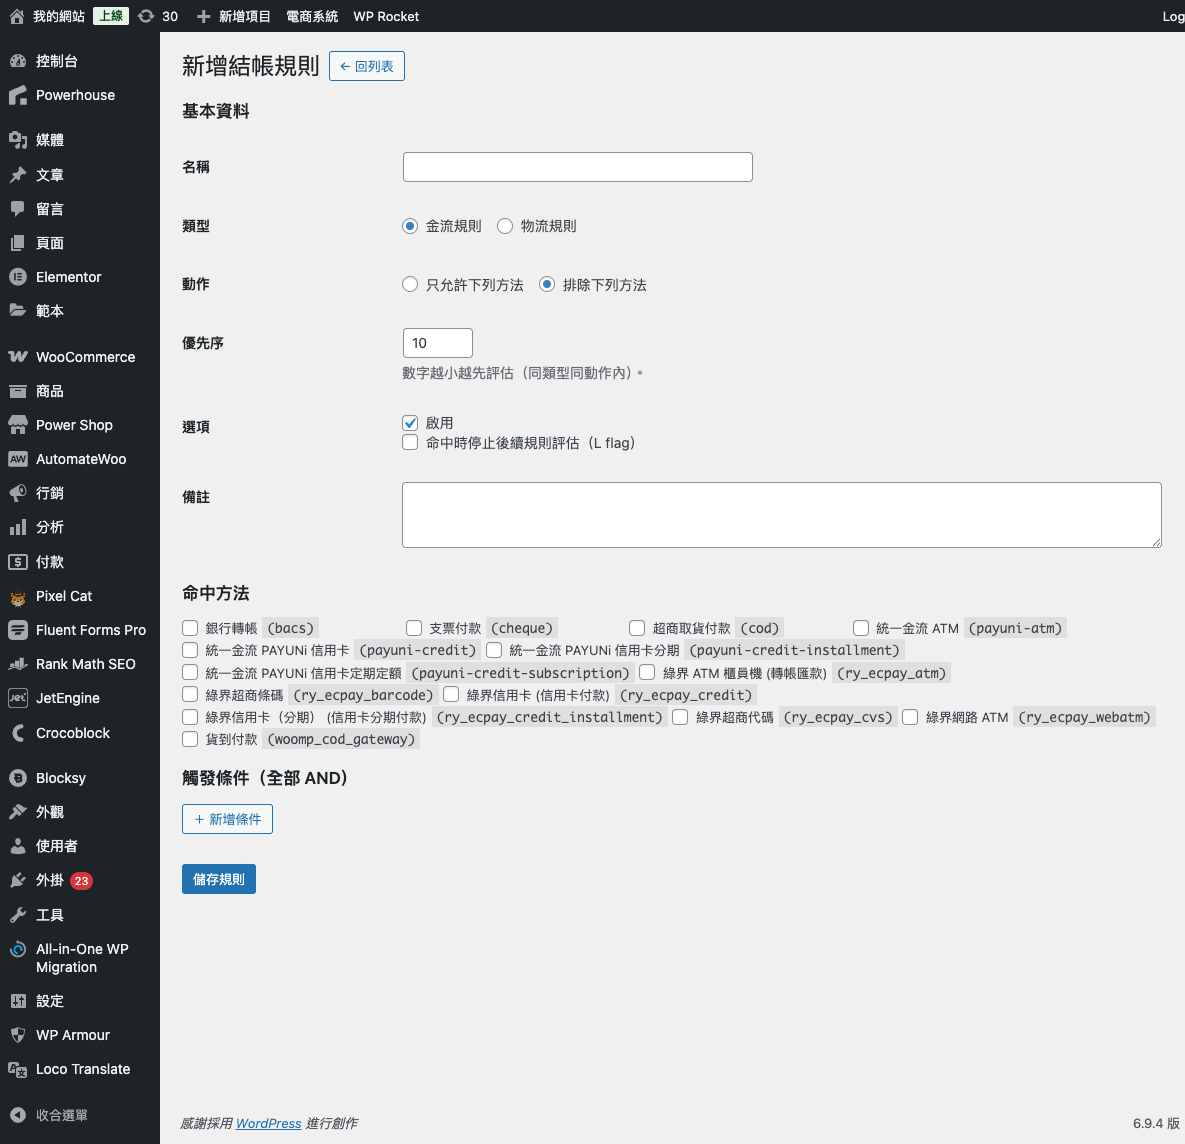Open the WP Rocket admin bar menu
The width and height of the screenshot is (1185, 1144).
386,16
